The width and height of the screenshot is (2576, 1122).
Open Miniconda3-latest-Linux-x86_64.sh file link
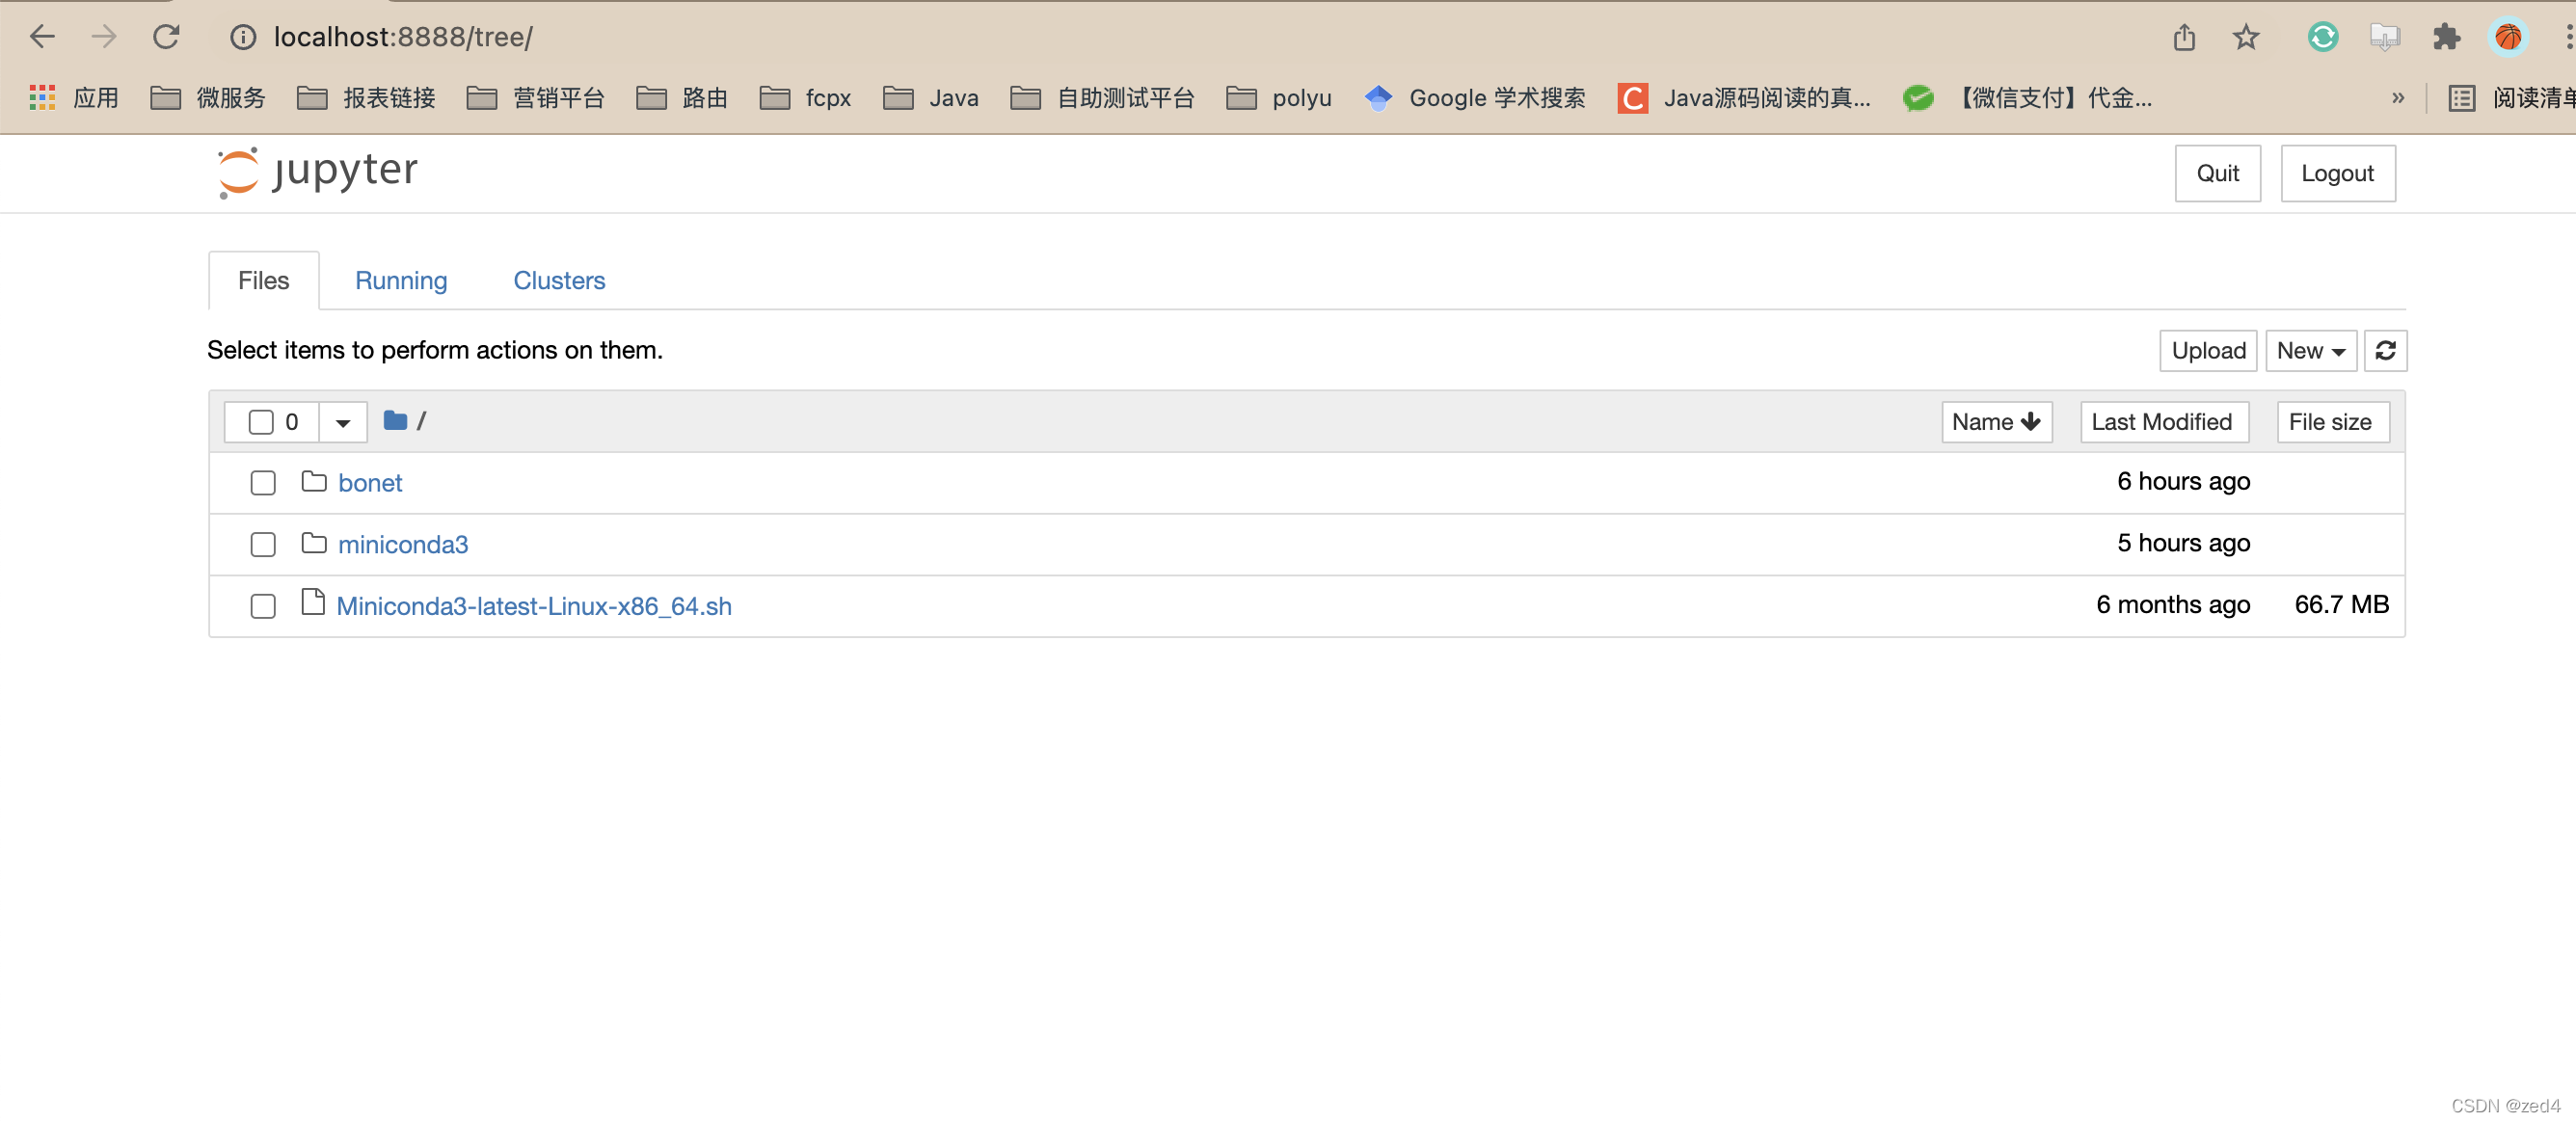pos(534,606)
